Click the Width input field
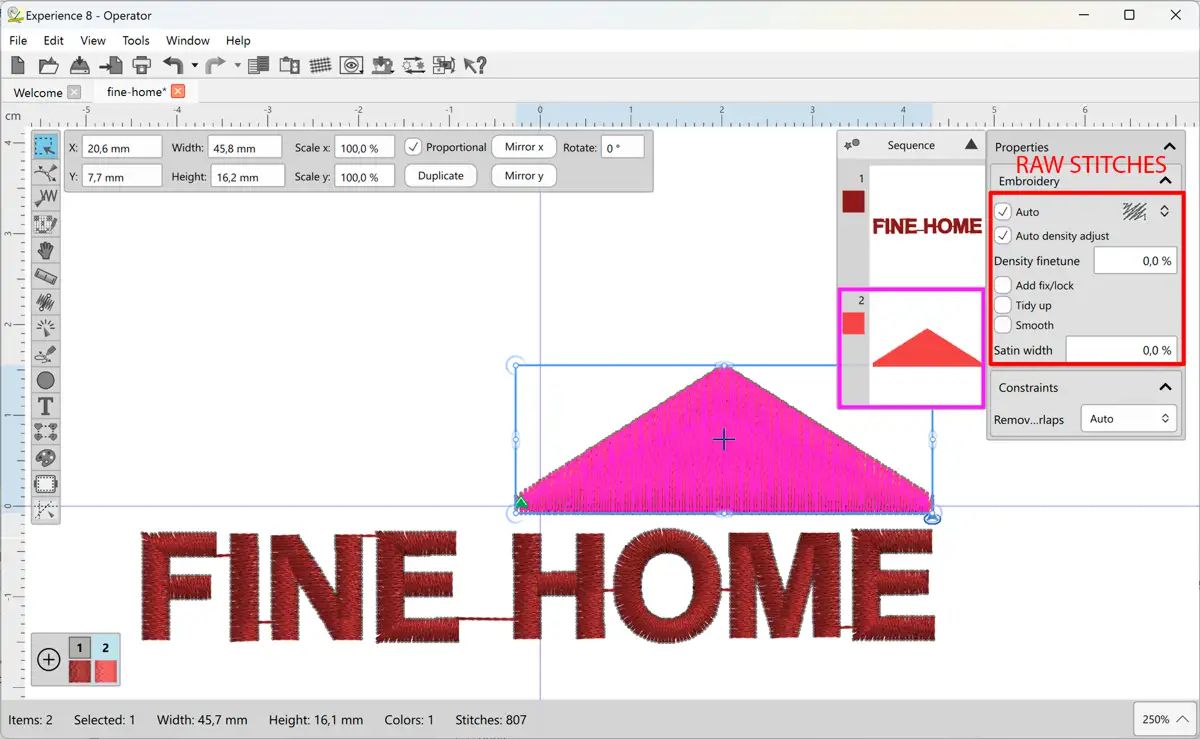 pos(247,148)
